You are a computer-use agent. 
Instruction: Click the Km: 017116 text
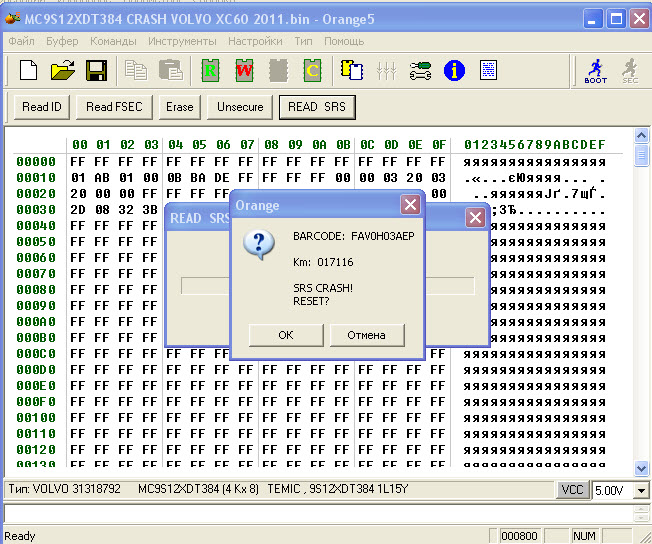tap(323, 262)
